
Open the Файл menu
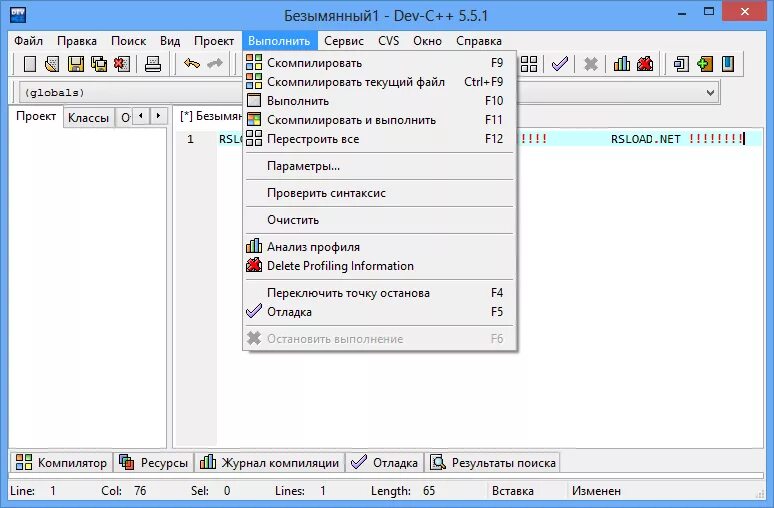pyautogui.click(x=28, y=41)
